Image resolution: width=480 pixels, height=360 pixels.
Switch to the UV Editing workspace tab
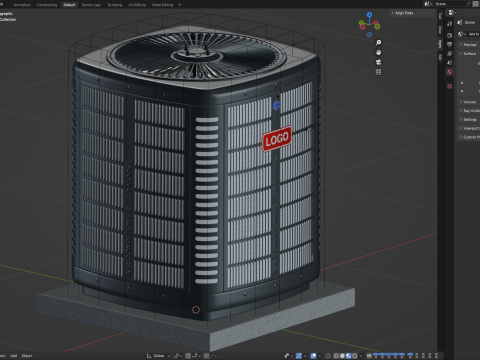137,5
